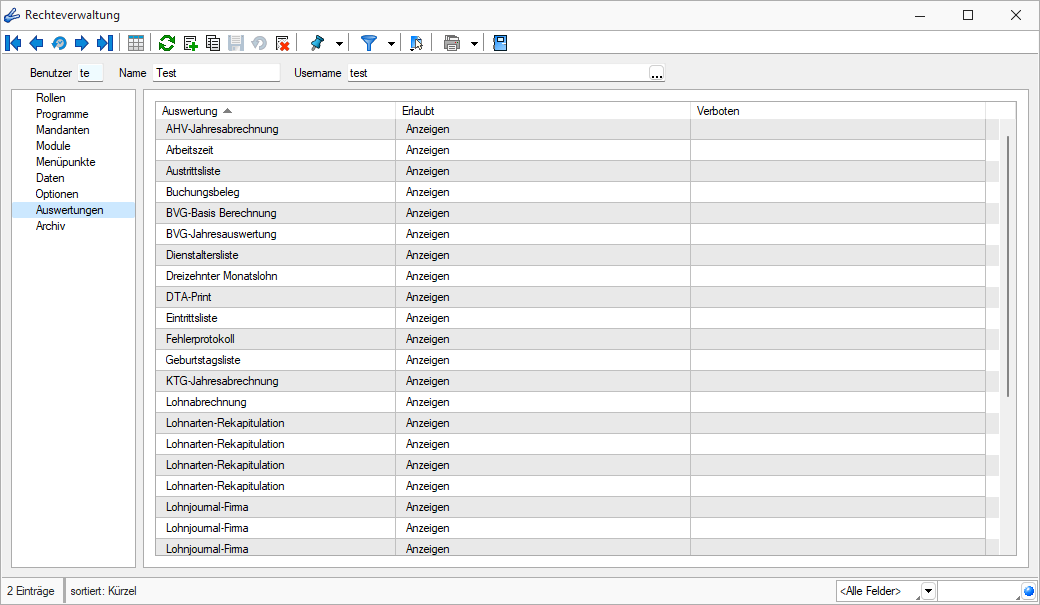
Task: Go to the previous record
Action: click(x=36, y=43)
